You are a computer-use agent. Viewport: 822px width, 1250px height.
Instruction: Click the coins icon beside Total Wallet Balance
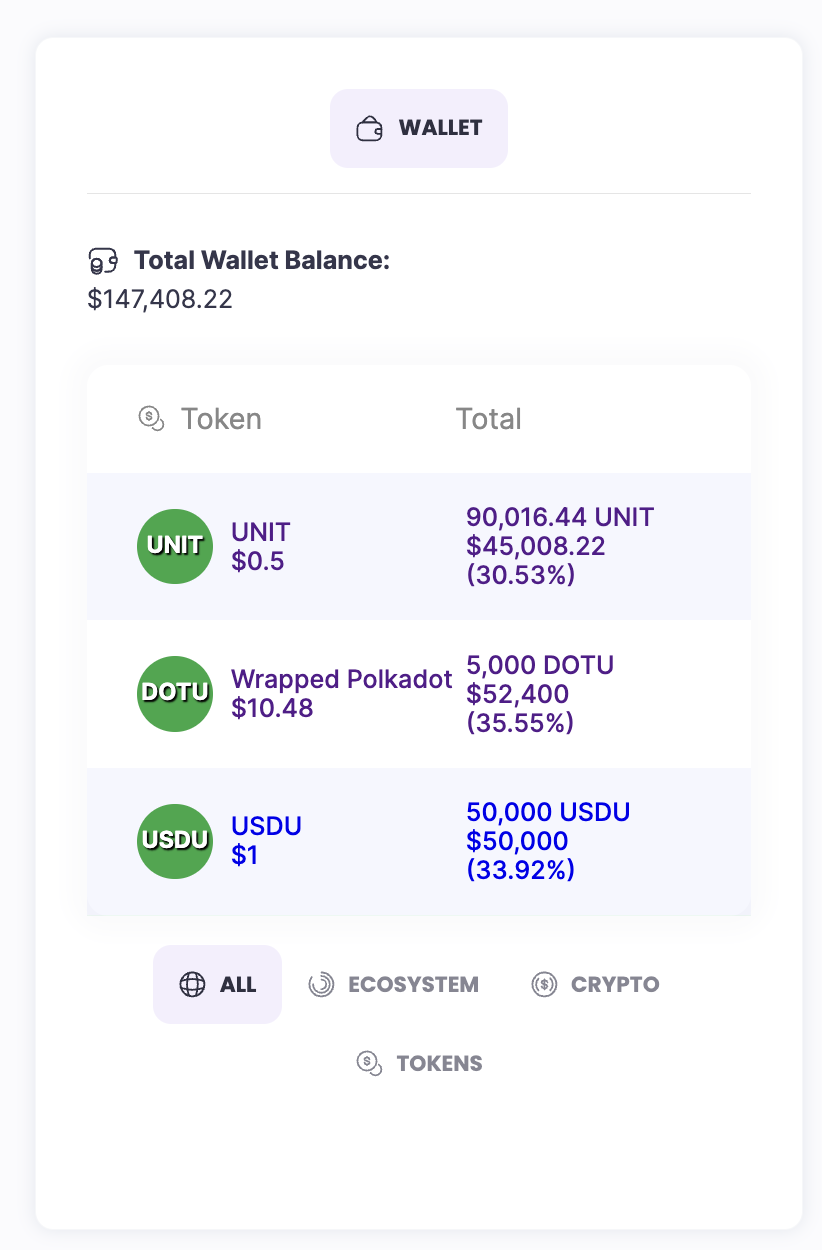(x=104, y=261)
